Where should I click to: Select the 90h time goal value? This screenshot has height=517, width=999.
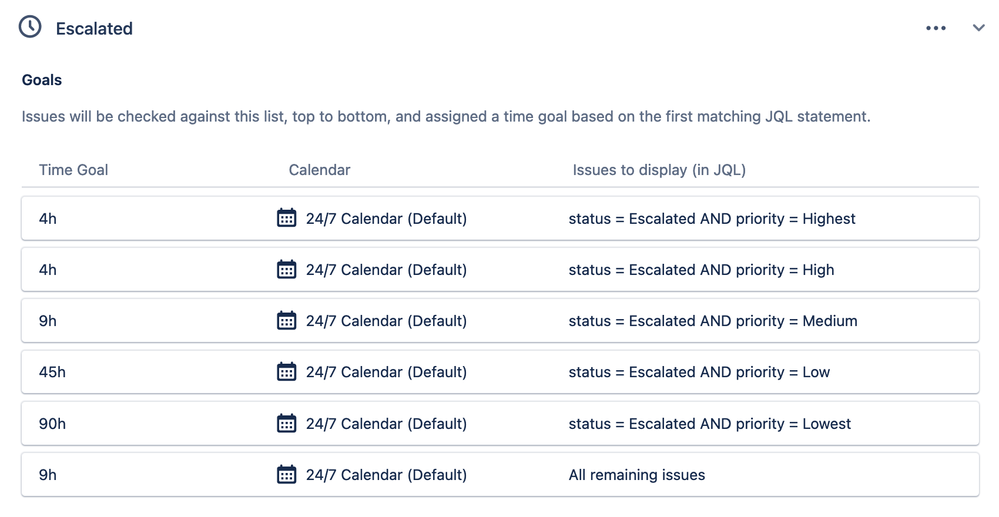pos(52,424)
